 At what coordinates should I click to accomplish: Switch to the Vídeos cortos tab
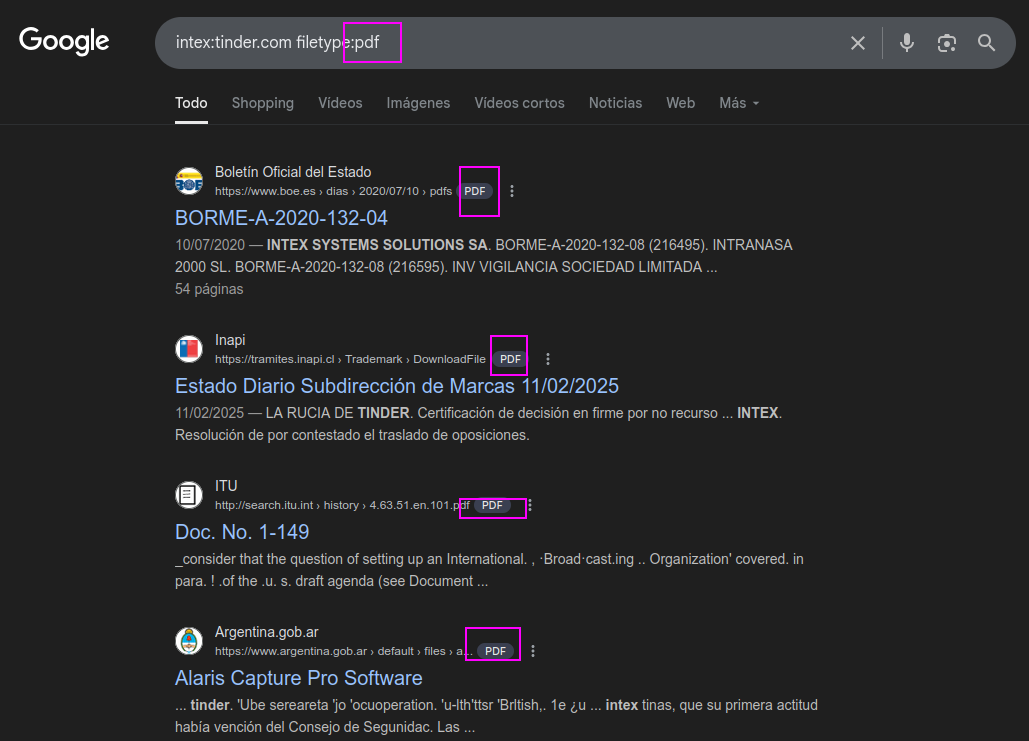pos(519,103)
